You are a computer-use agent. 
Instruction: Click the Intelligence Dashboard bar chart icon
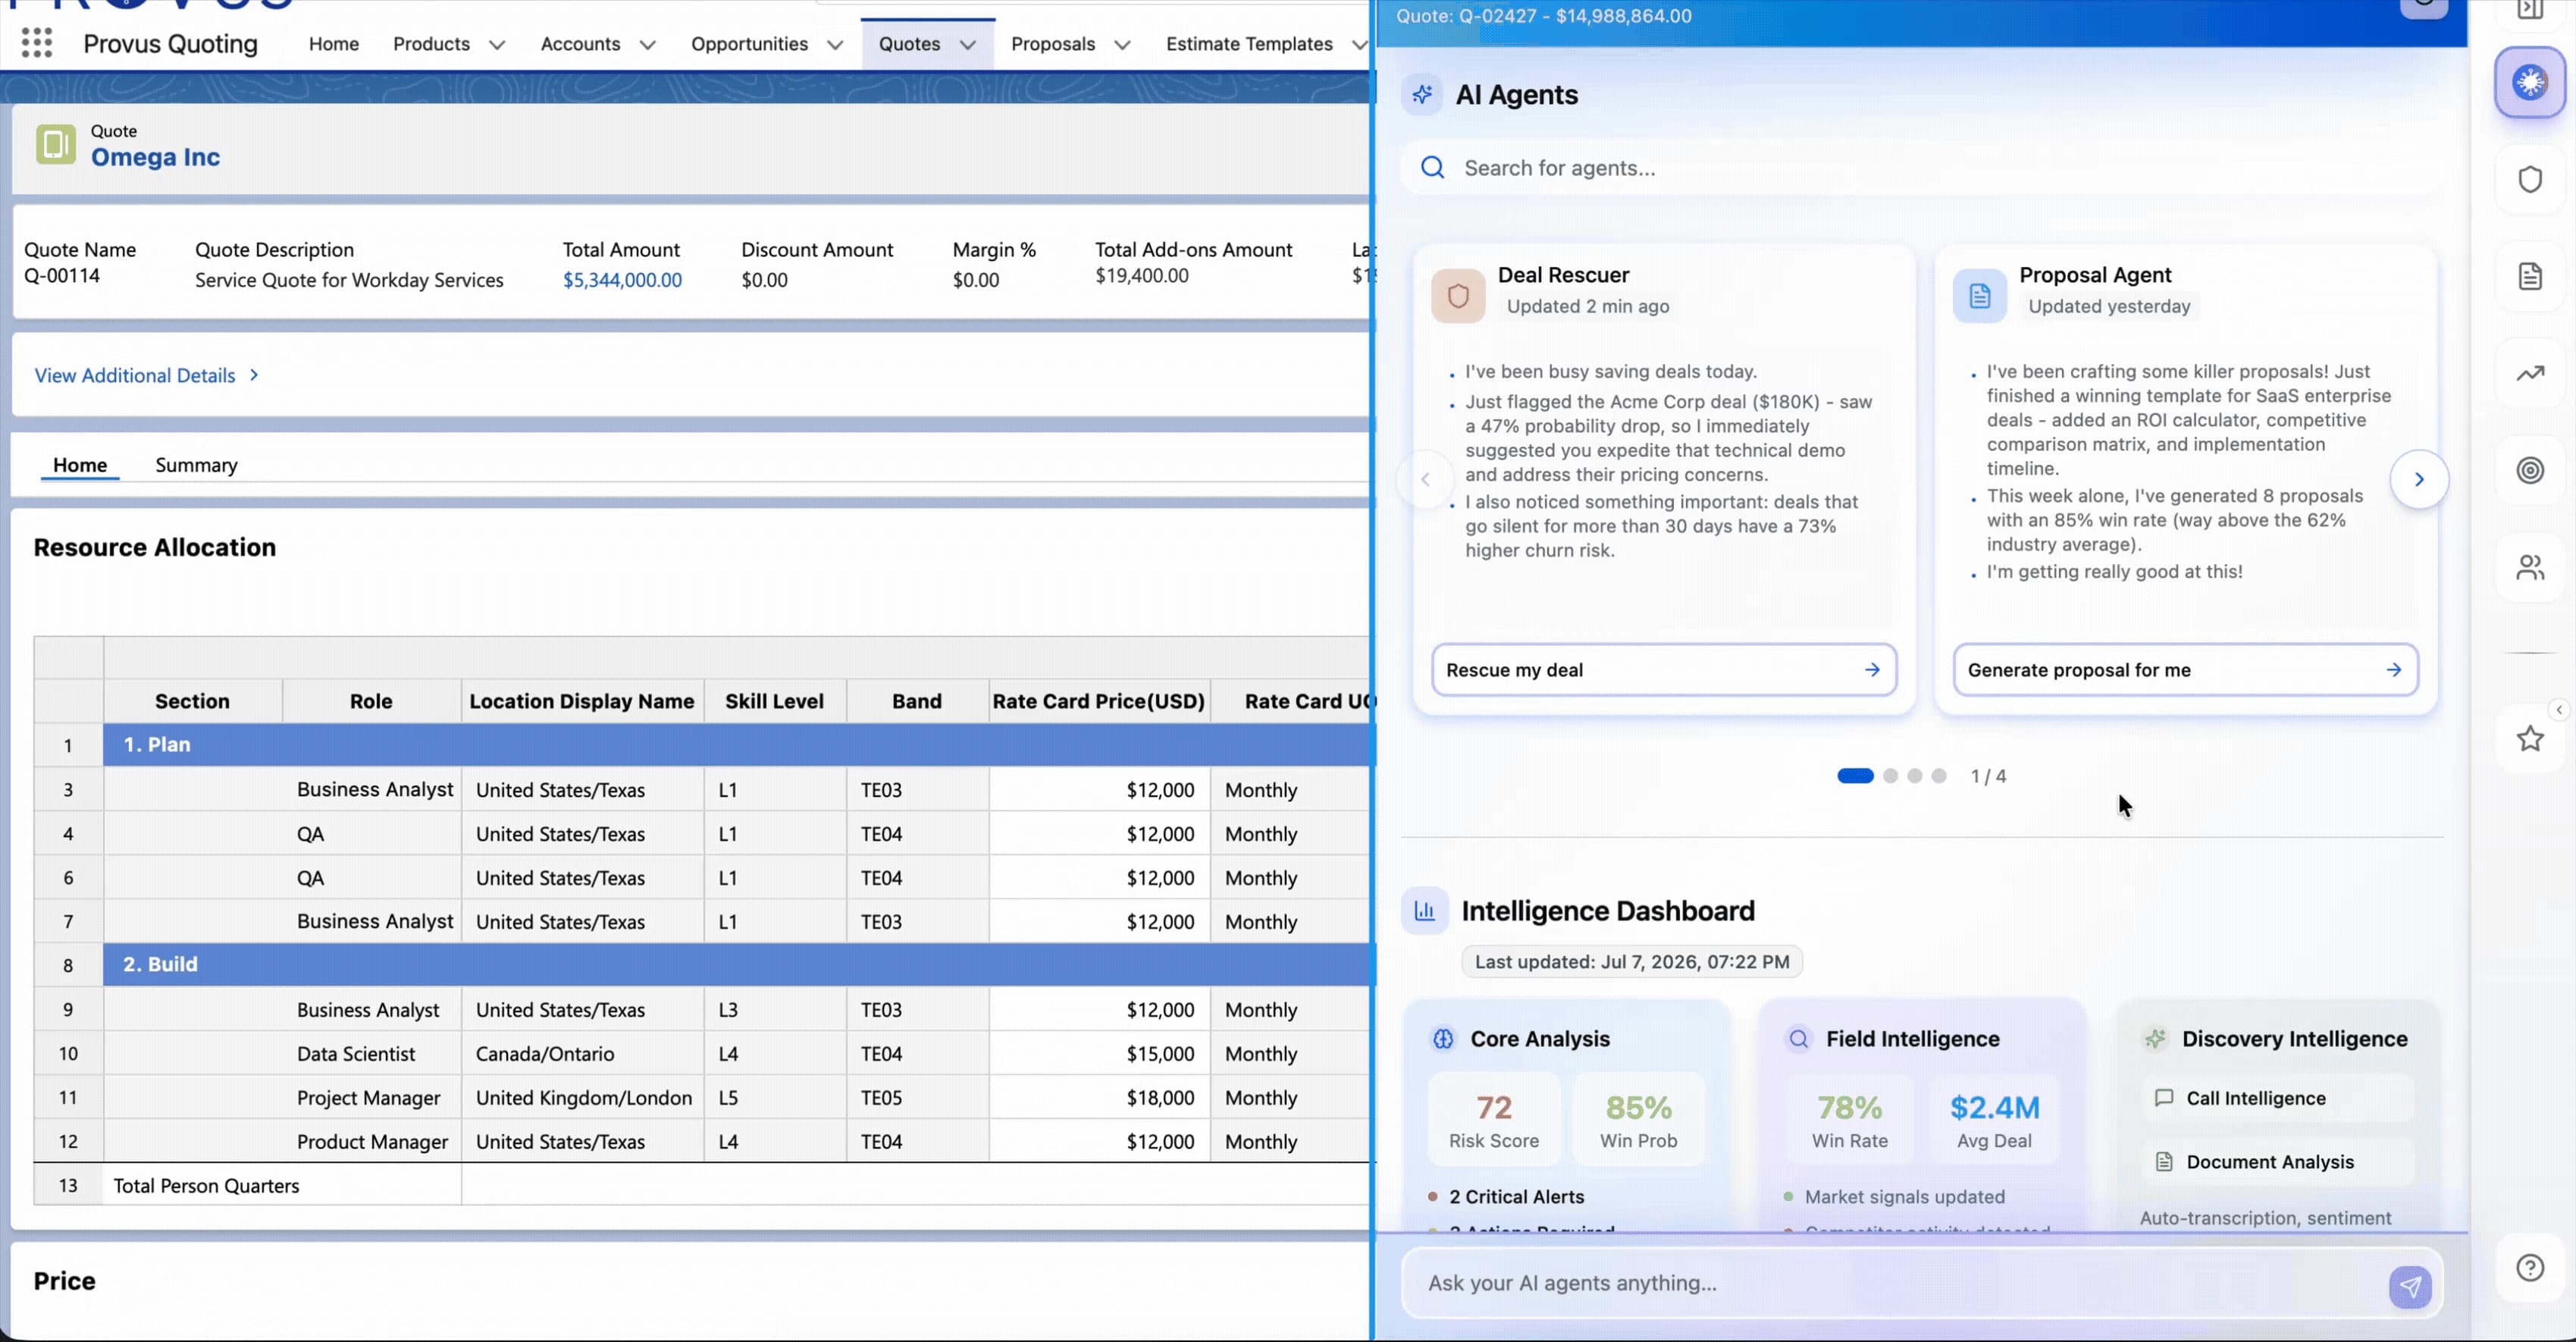[x=1424, y=911]
